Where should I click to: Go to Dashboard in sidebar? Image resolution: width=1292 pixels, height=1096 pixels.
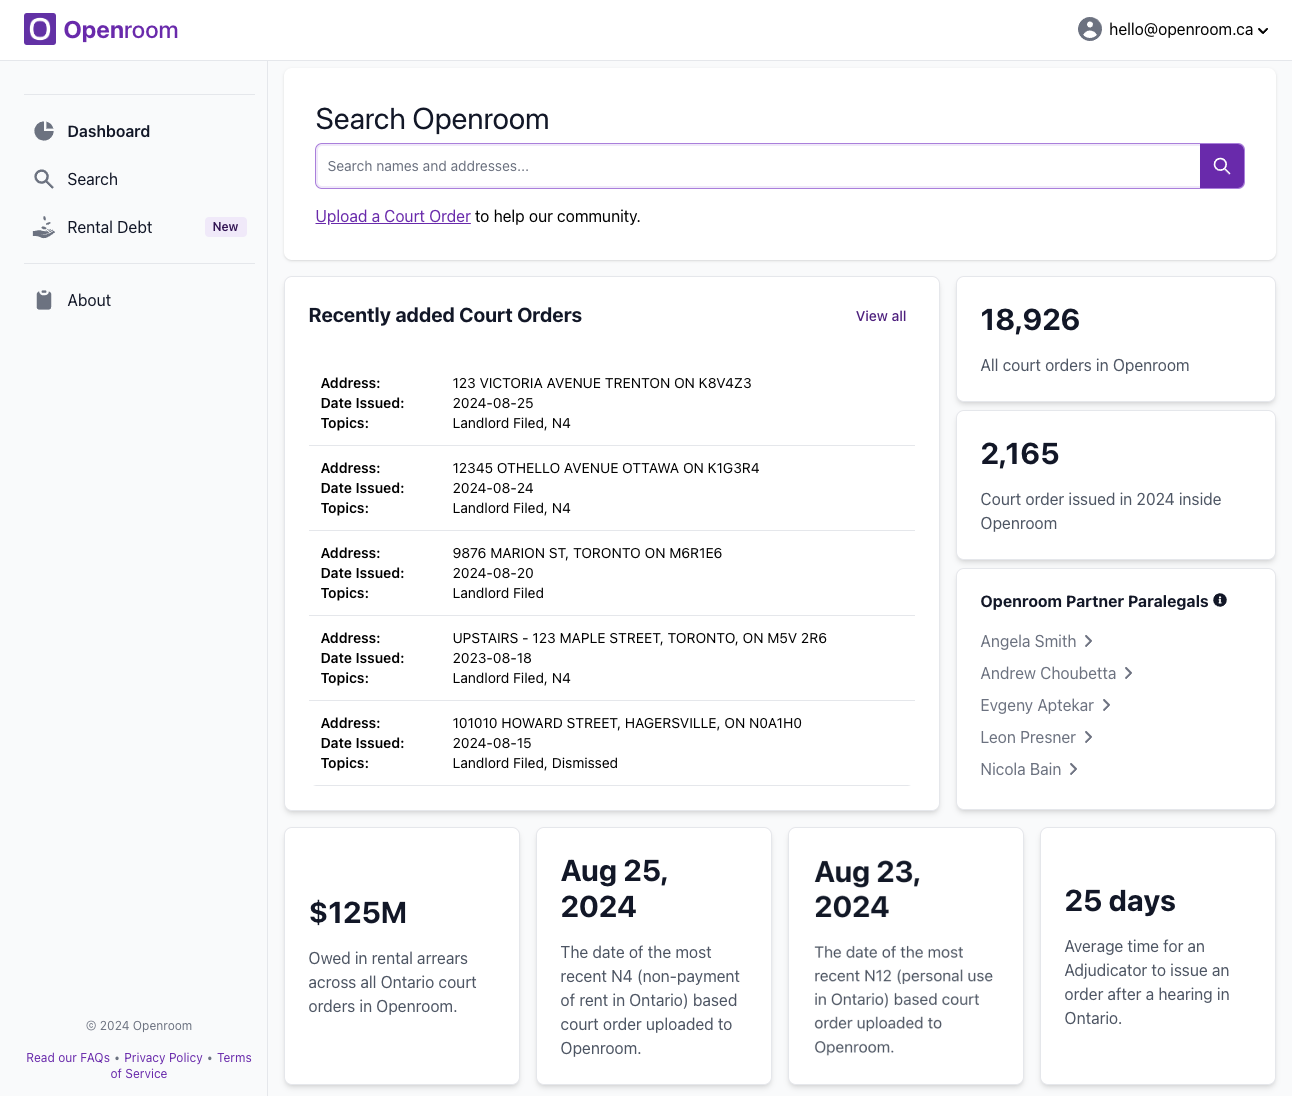139,131
